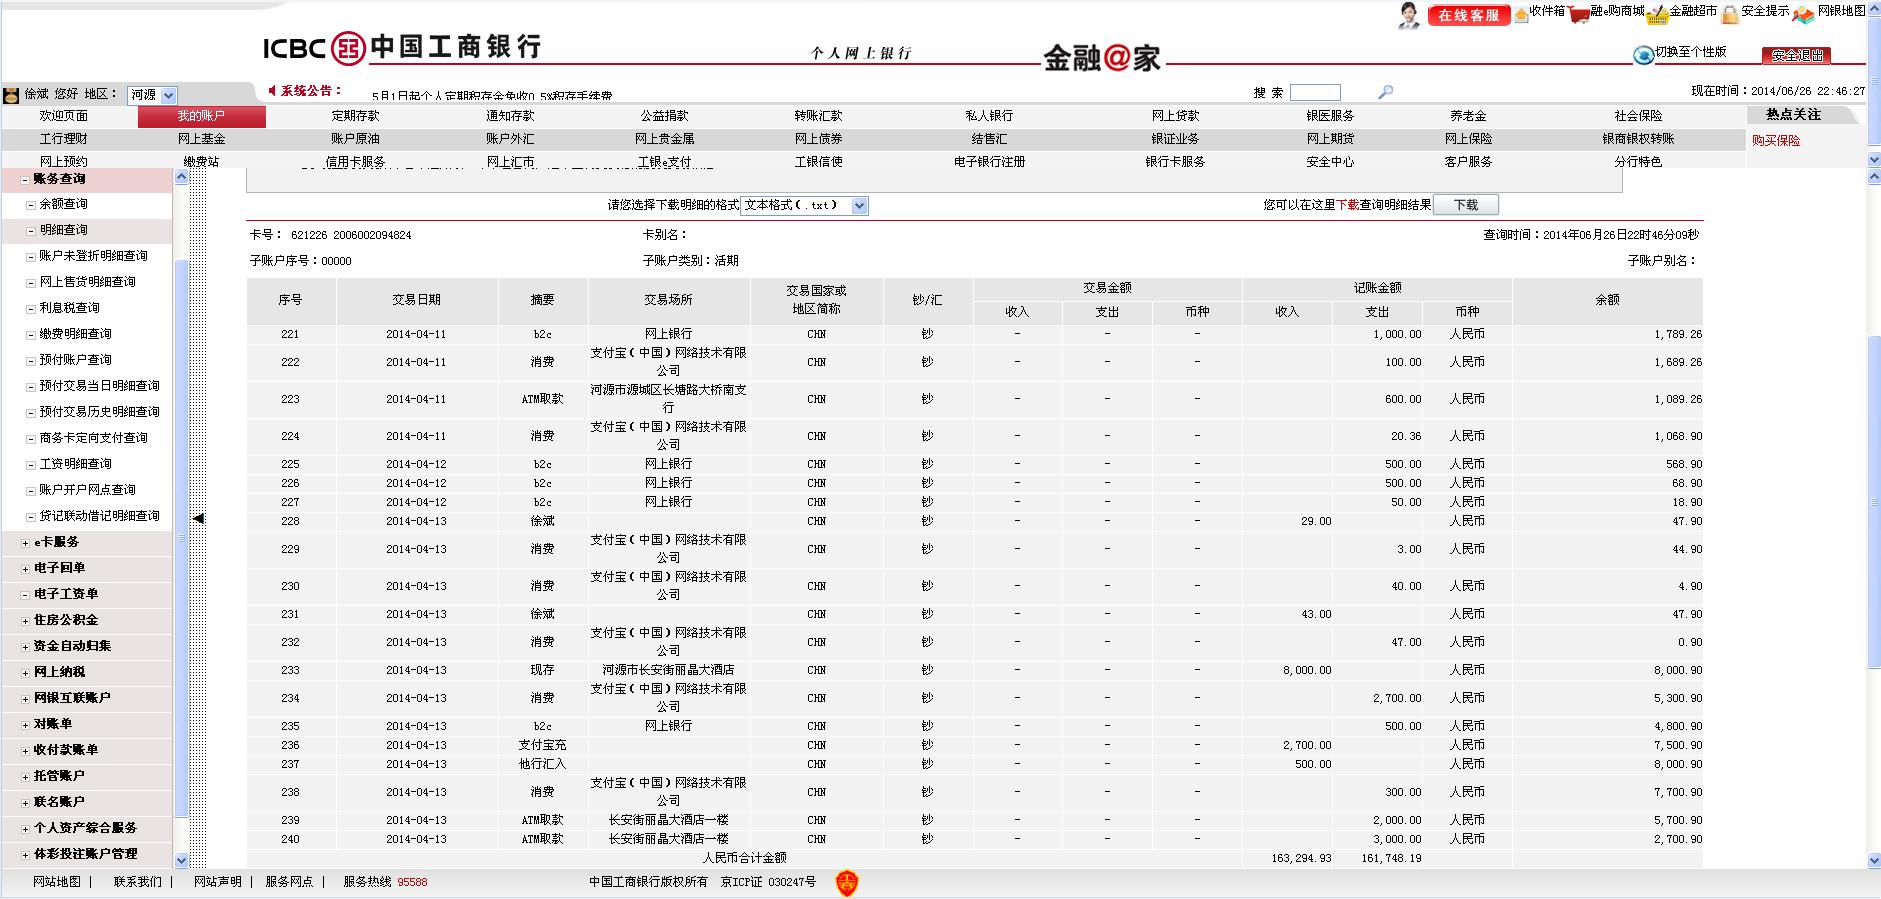The image size is (1881, 899).
Task: Click the red shopping cart icon
Action: [x=1579, y=14]
